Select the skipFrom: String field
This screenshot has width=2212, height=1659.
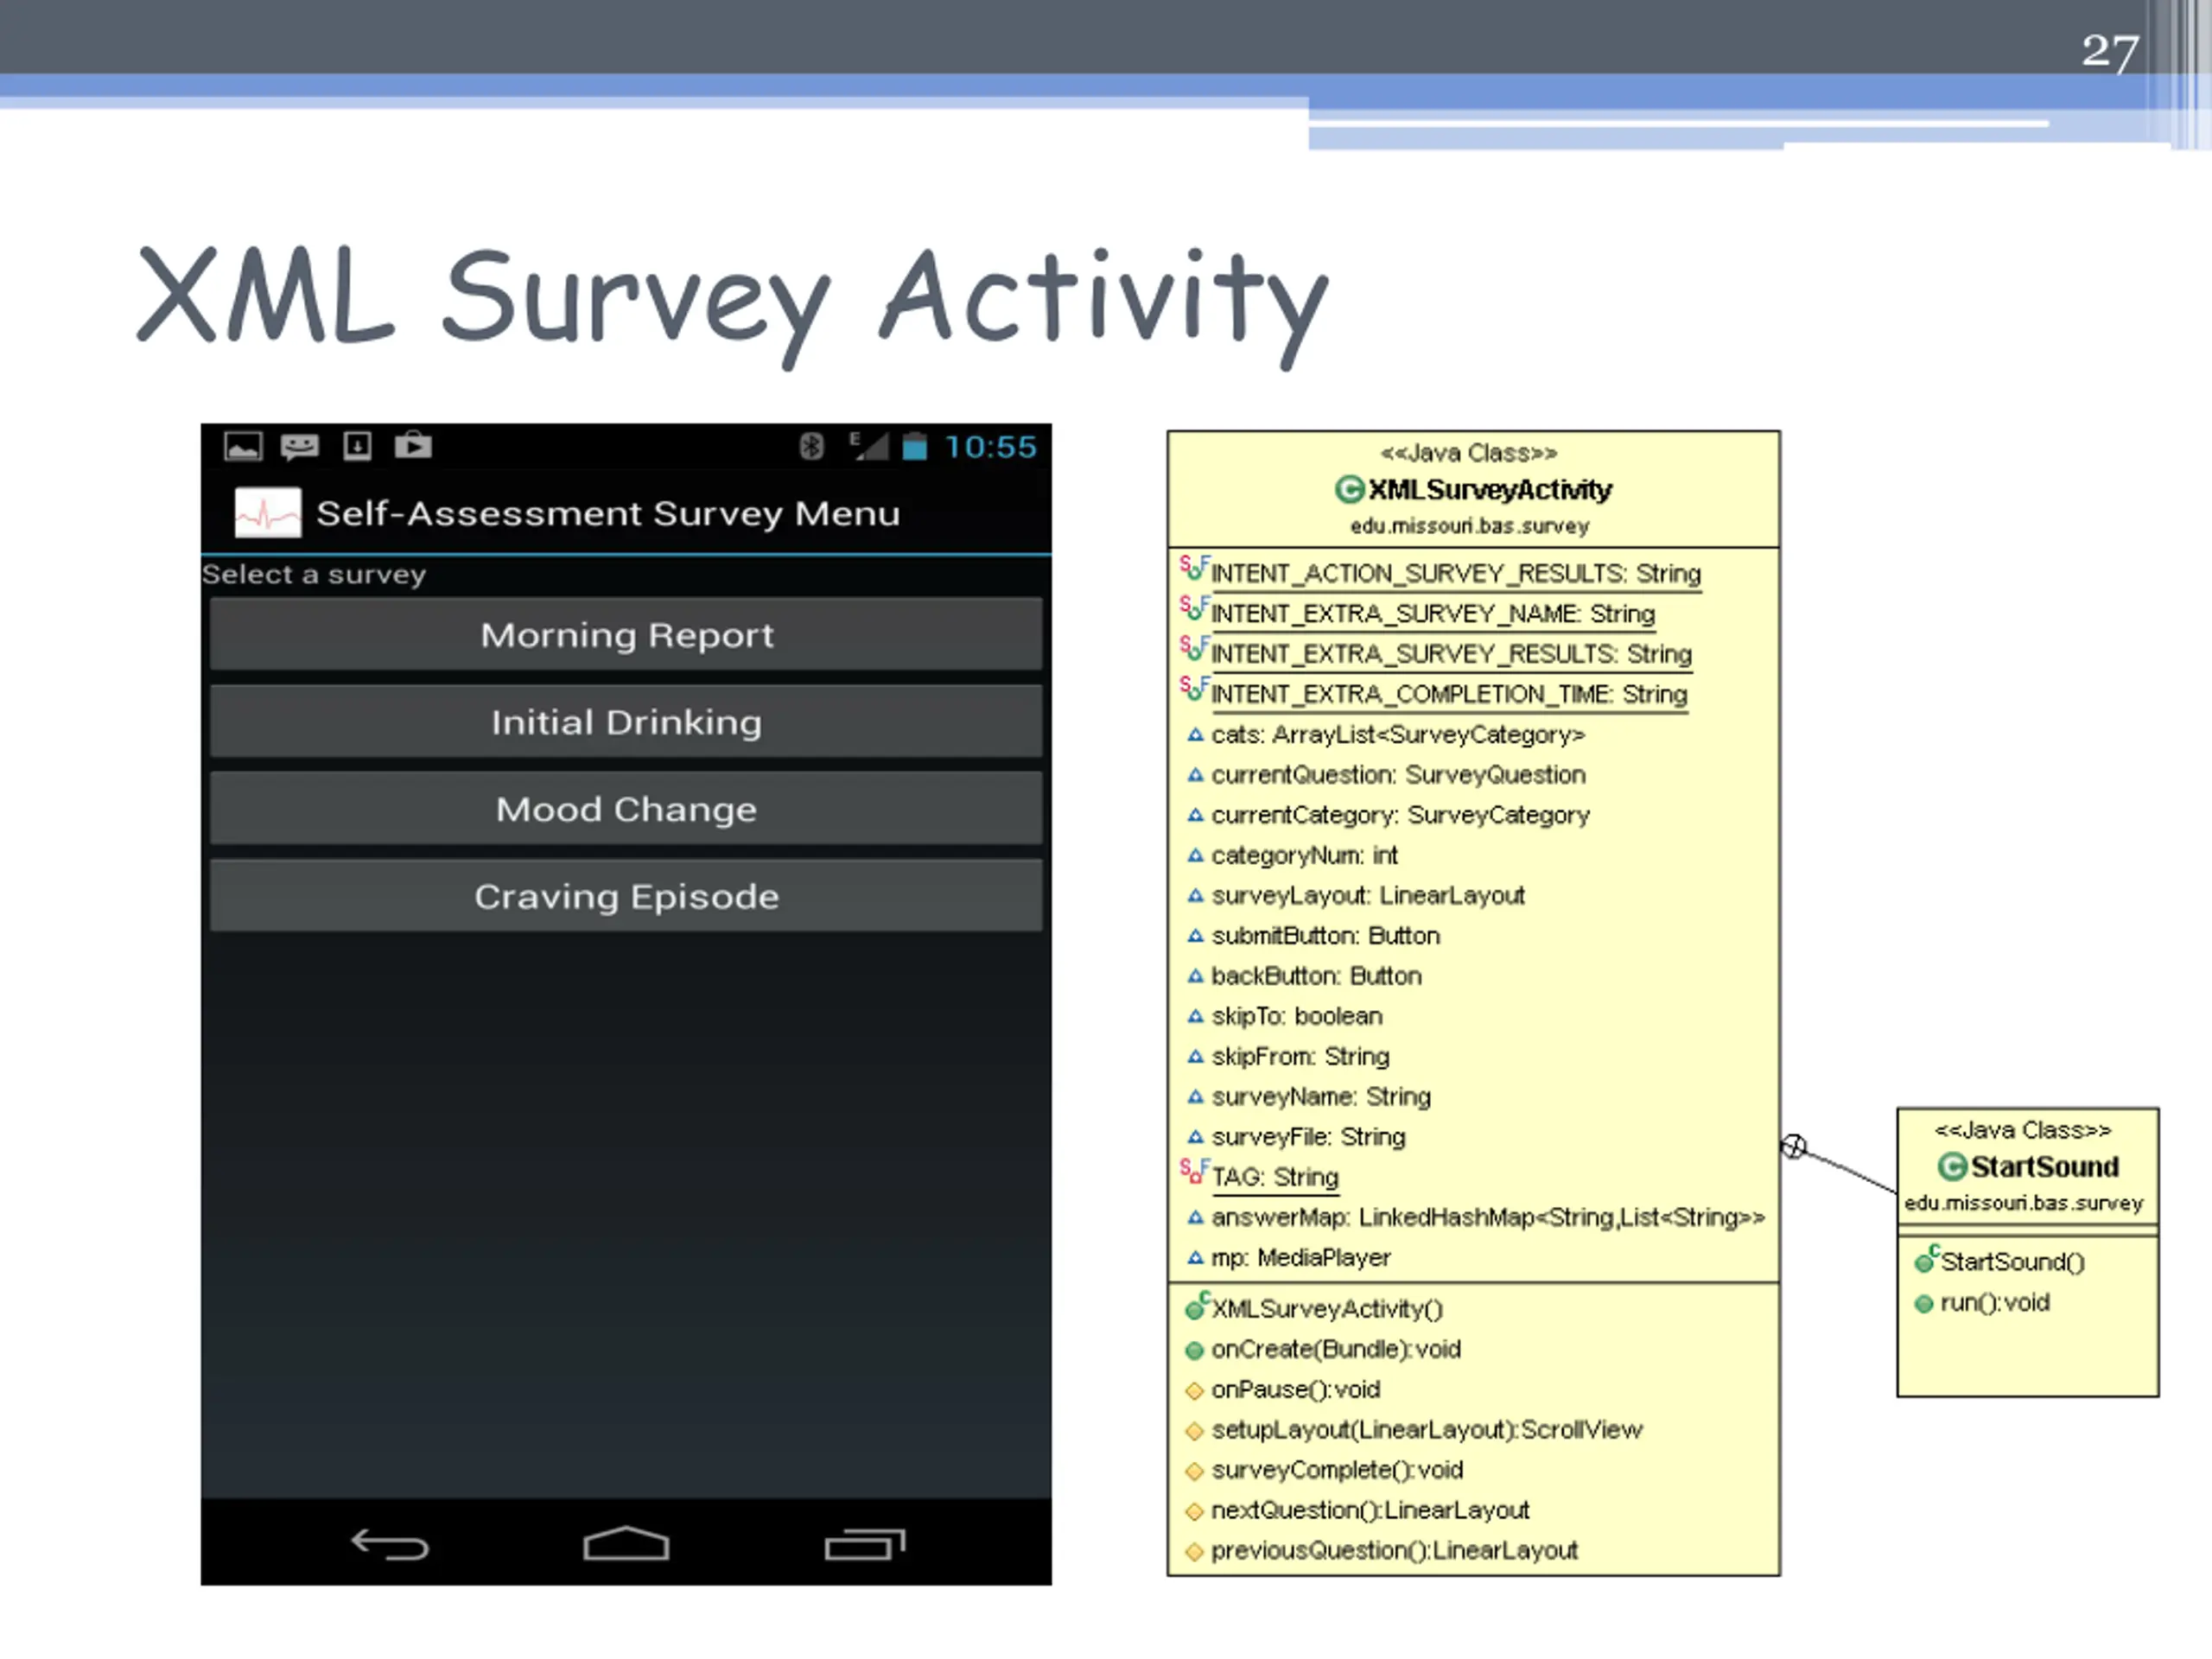[x=1300, y=1056]
